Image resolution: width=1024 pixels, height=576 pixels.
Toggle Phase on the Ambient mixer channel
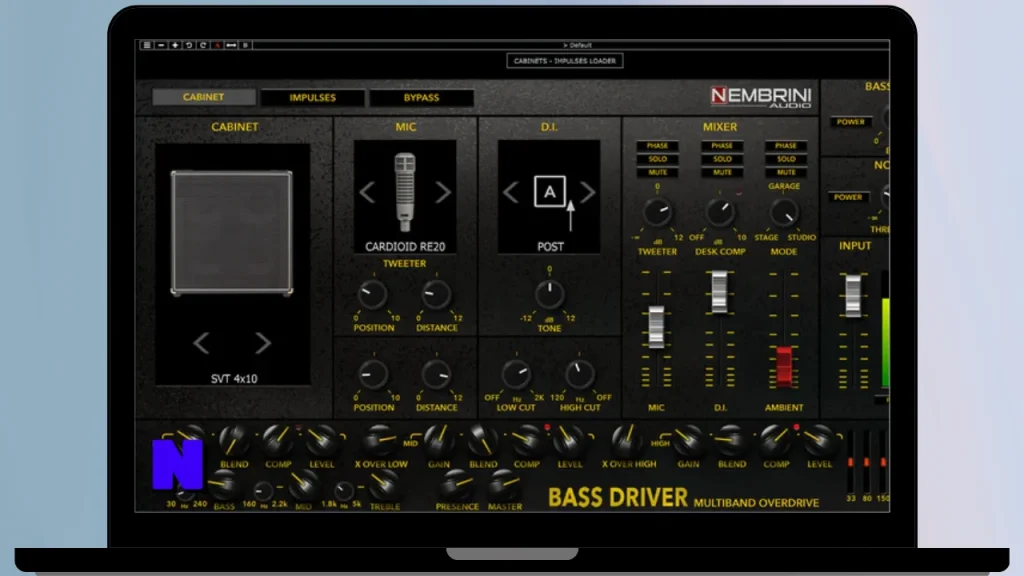click(x=786, y=146)
